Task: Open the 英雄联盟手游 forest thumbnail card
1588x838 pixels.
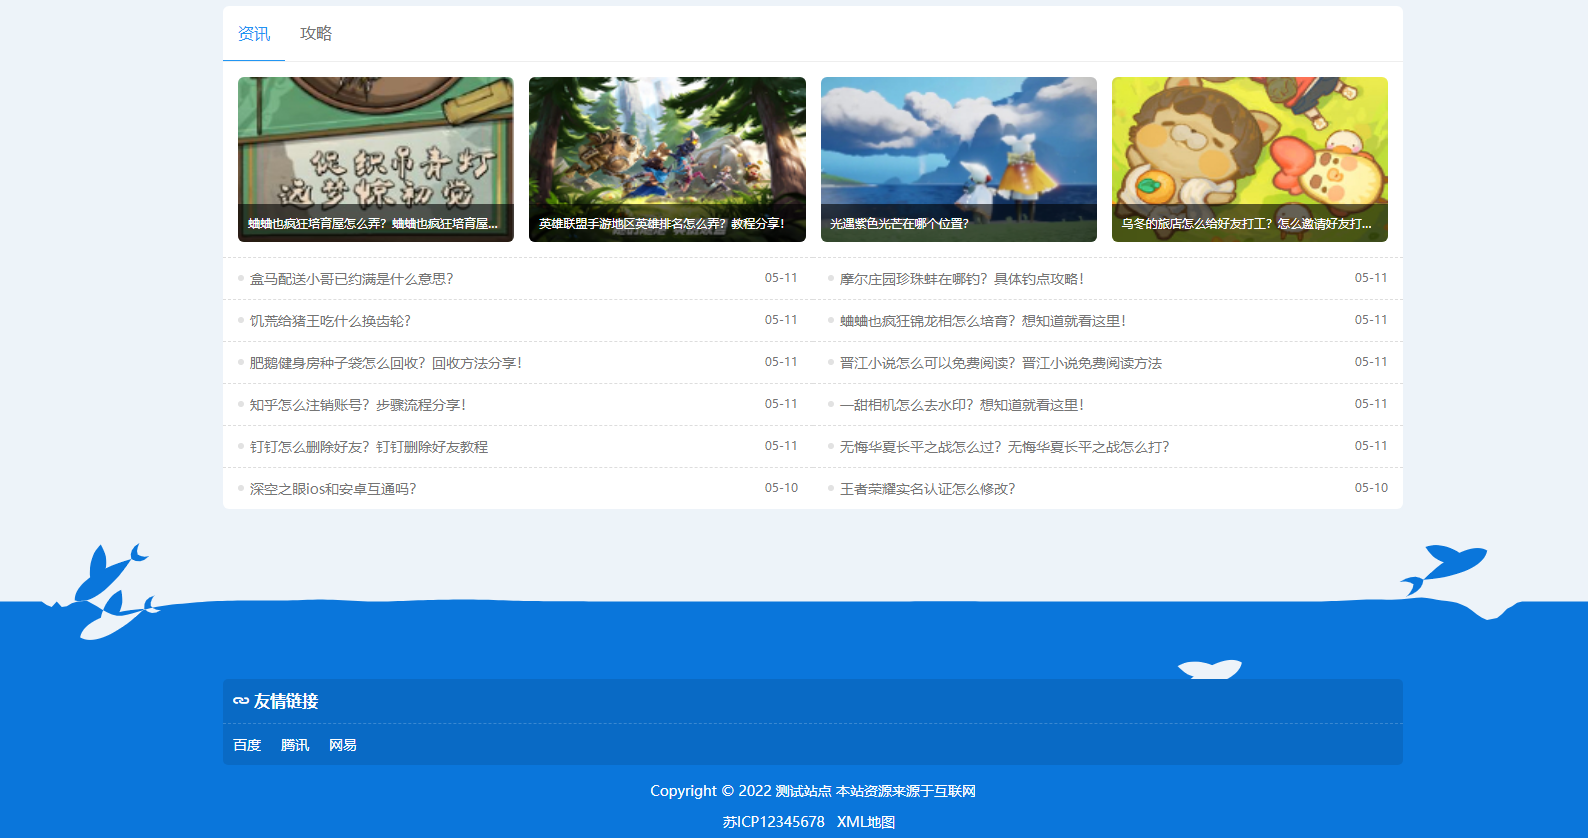Action: (667, 159)
